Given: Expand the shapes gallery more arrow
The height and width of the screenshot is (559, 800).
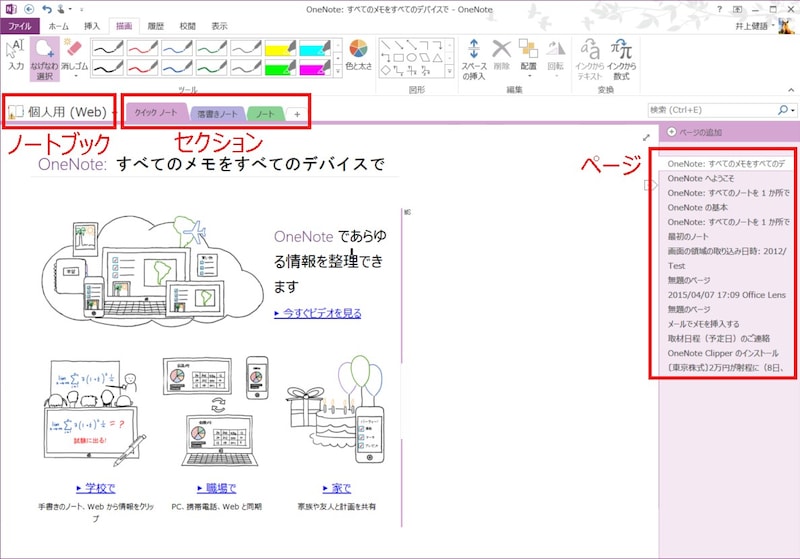Looking at the screenshot, I should pos(449,71).
